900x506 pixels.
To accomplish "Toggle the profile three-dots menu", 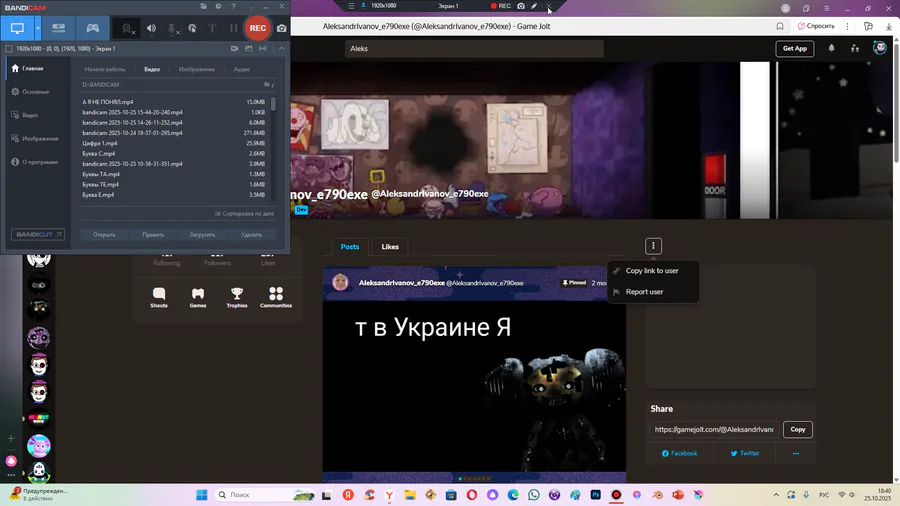I will [653, 246].
